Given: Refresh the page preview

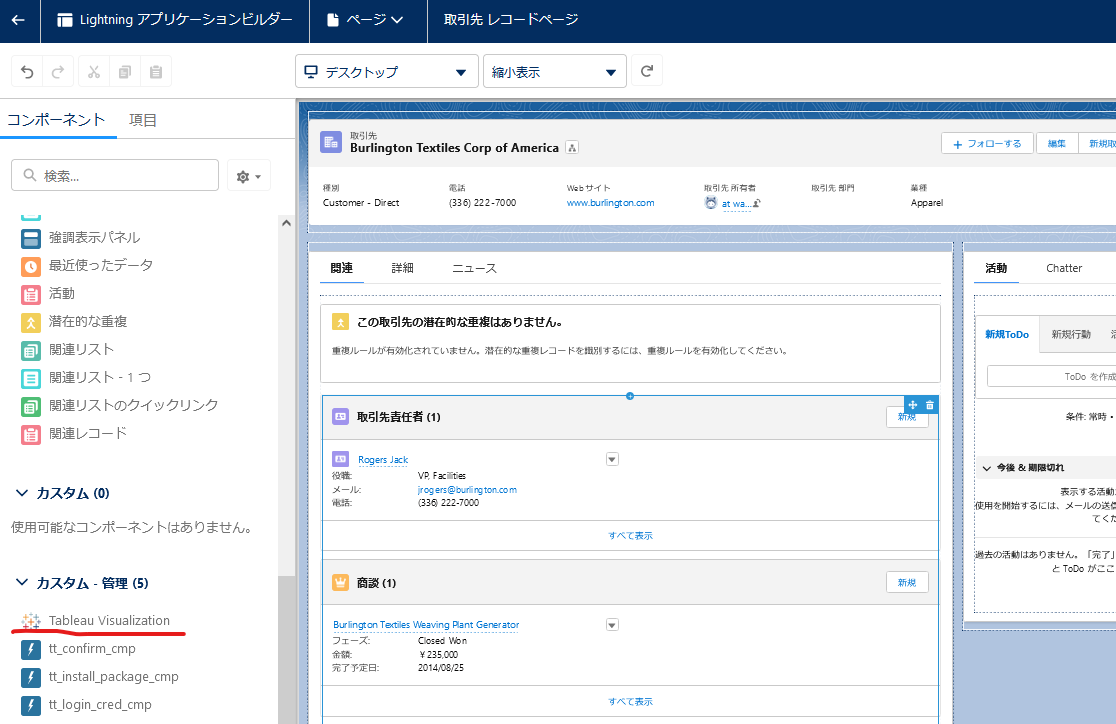Looking at the screenshot, I should point(647,71).
